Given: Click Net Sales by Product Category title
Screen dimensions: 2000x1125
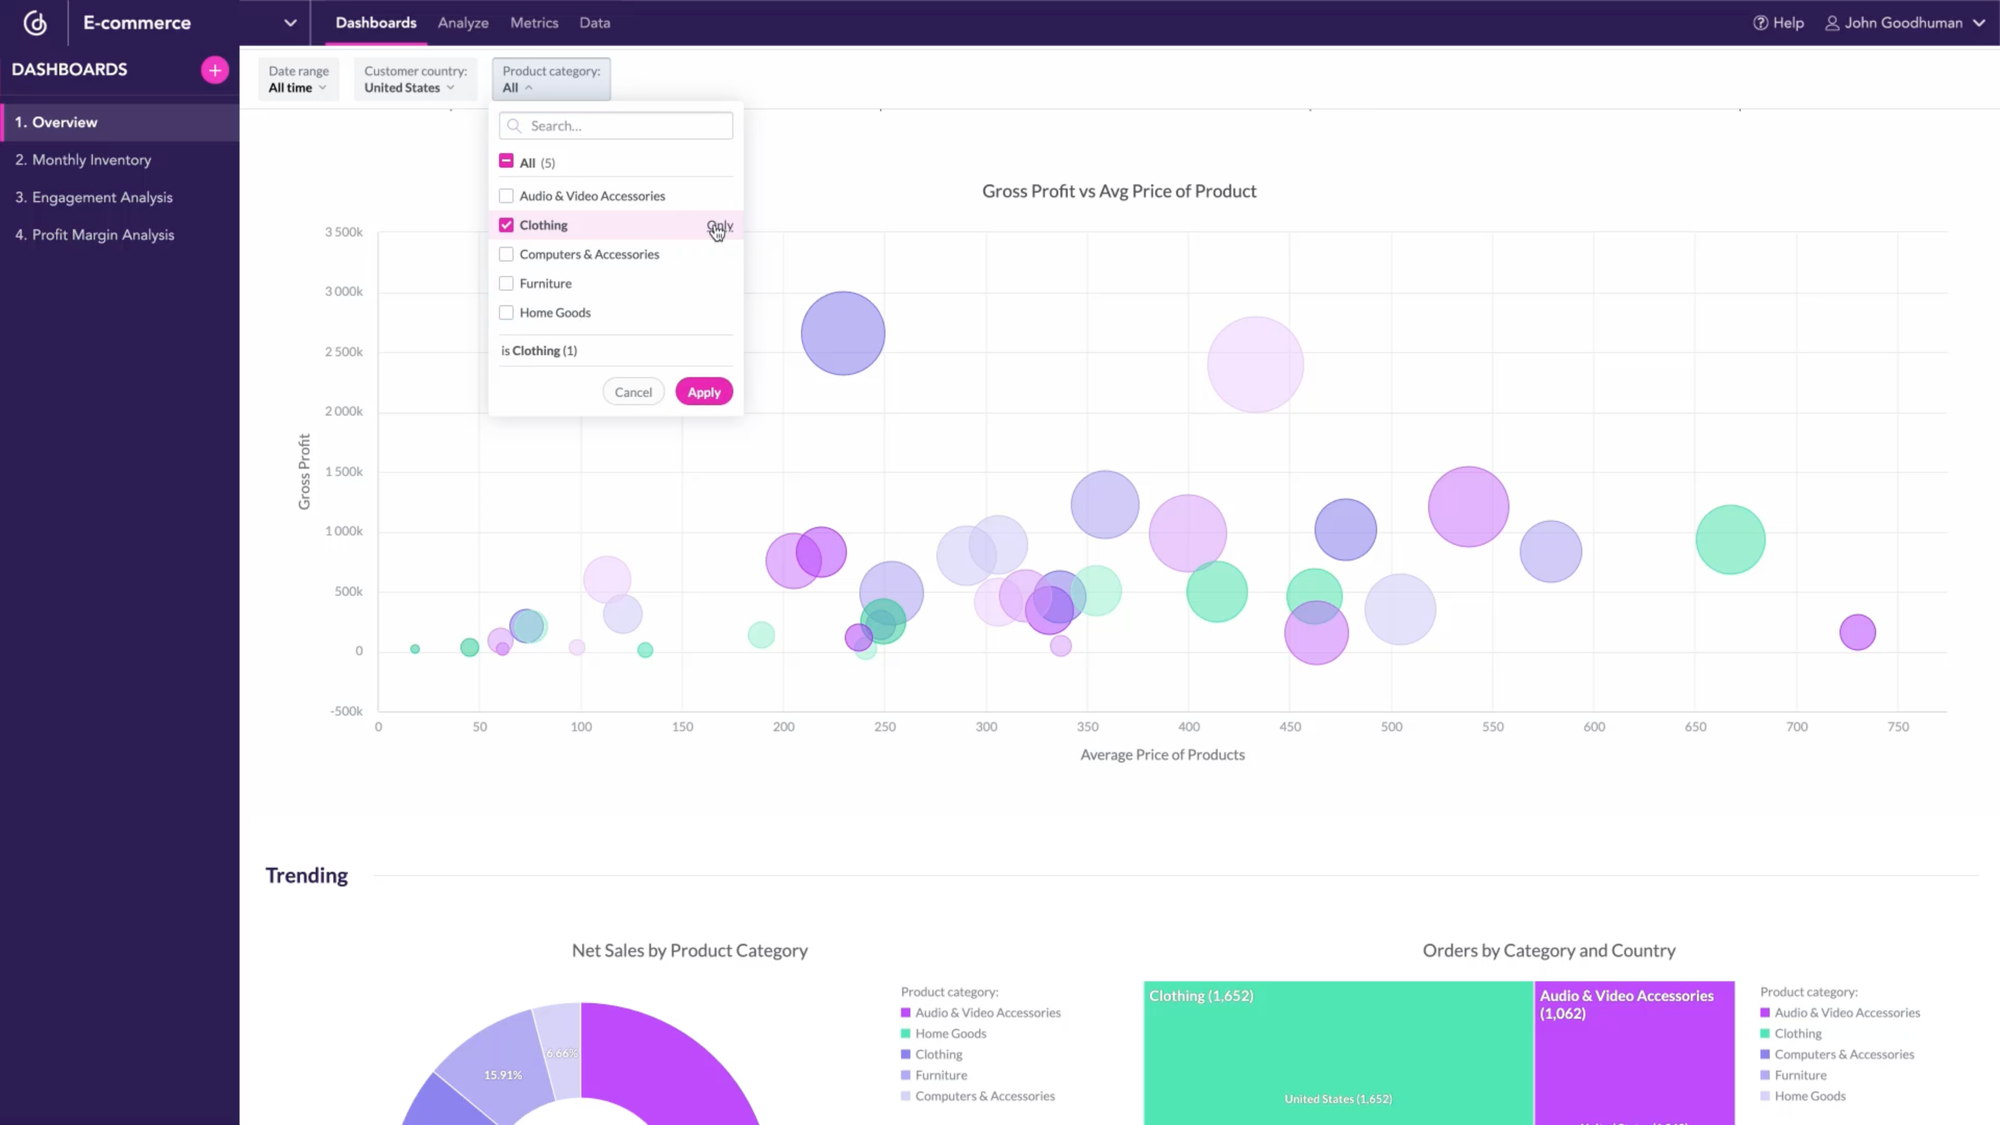Looking at the screenshot, I should [x=690, y=950].
